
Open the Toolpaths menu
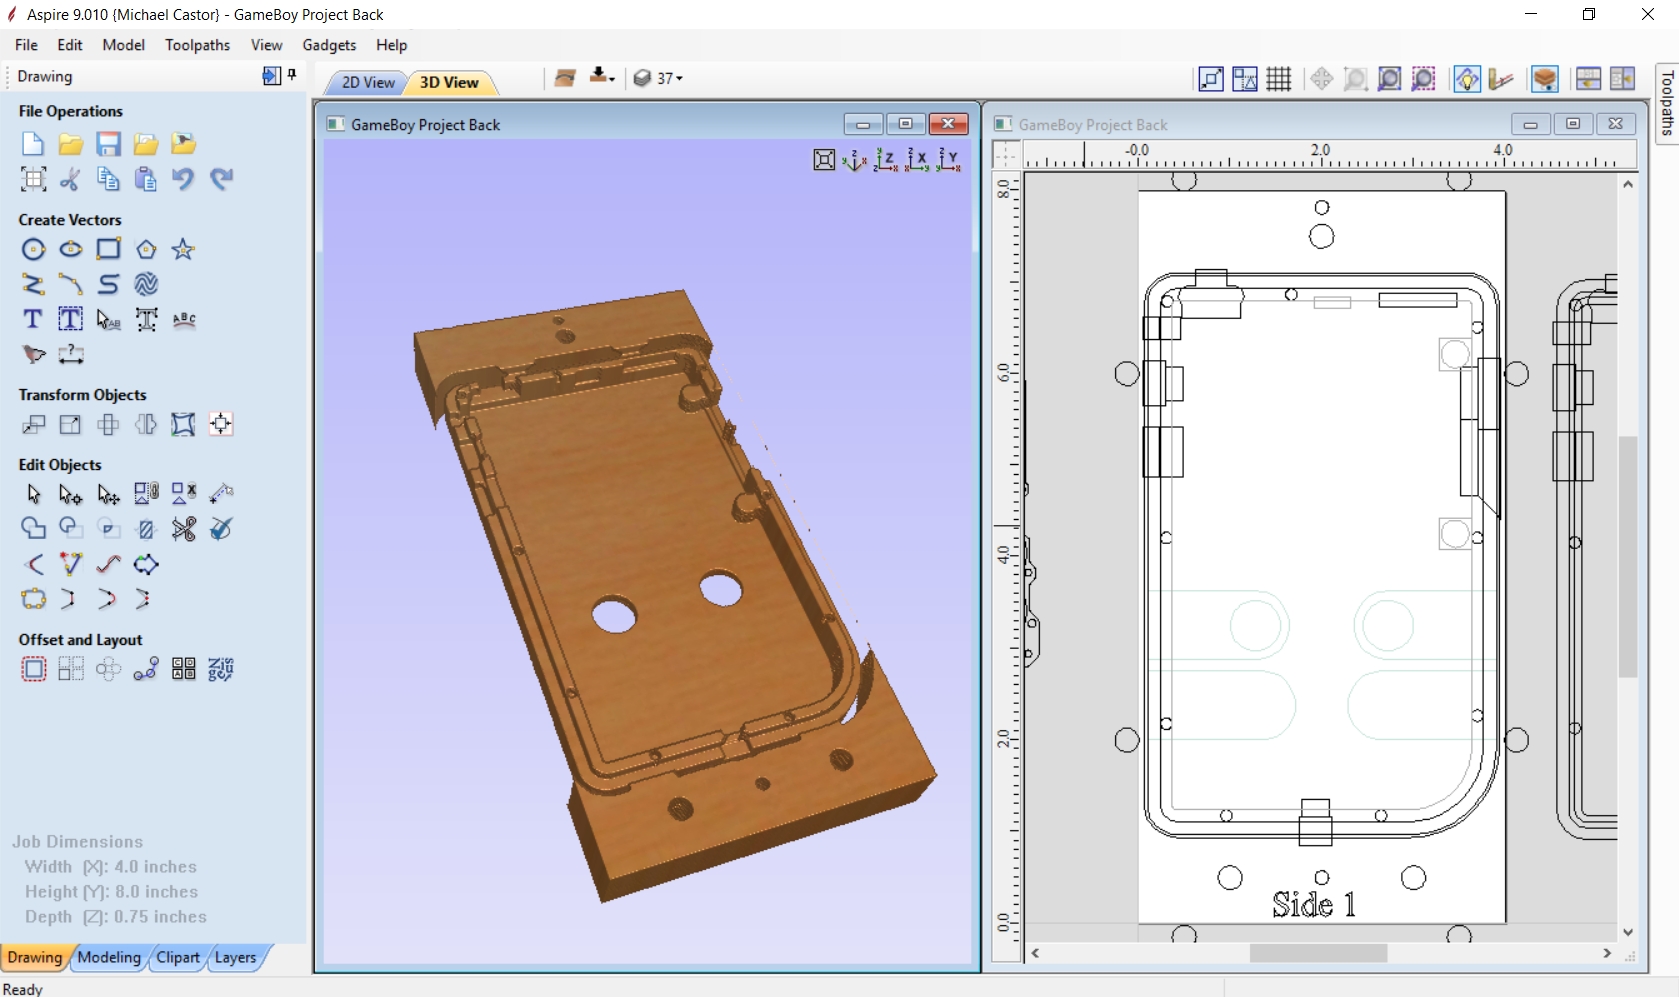coord(197,45)
